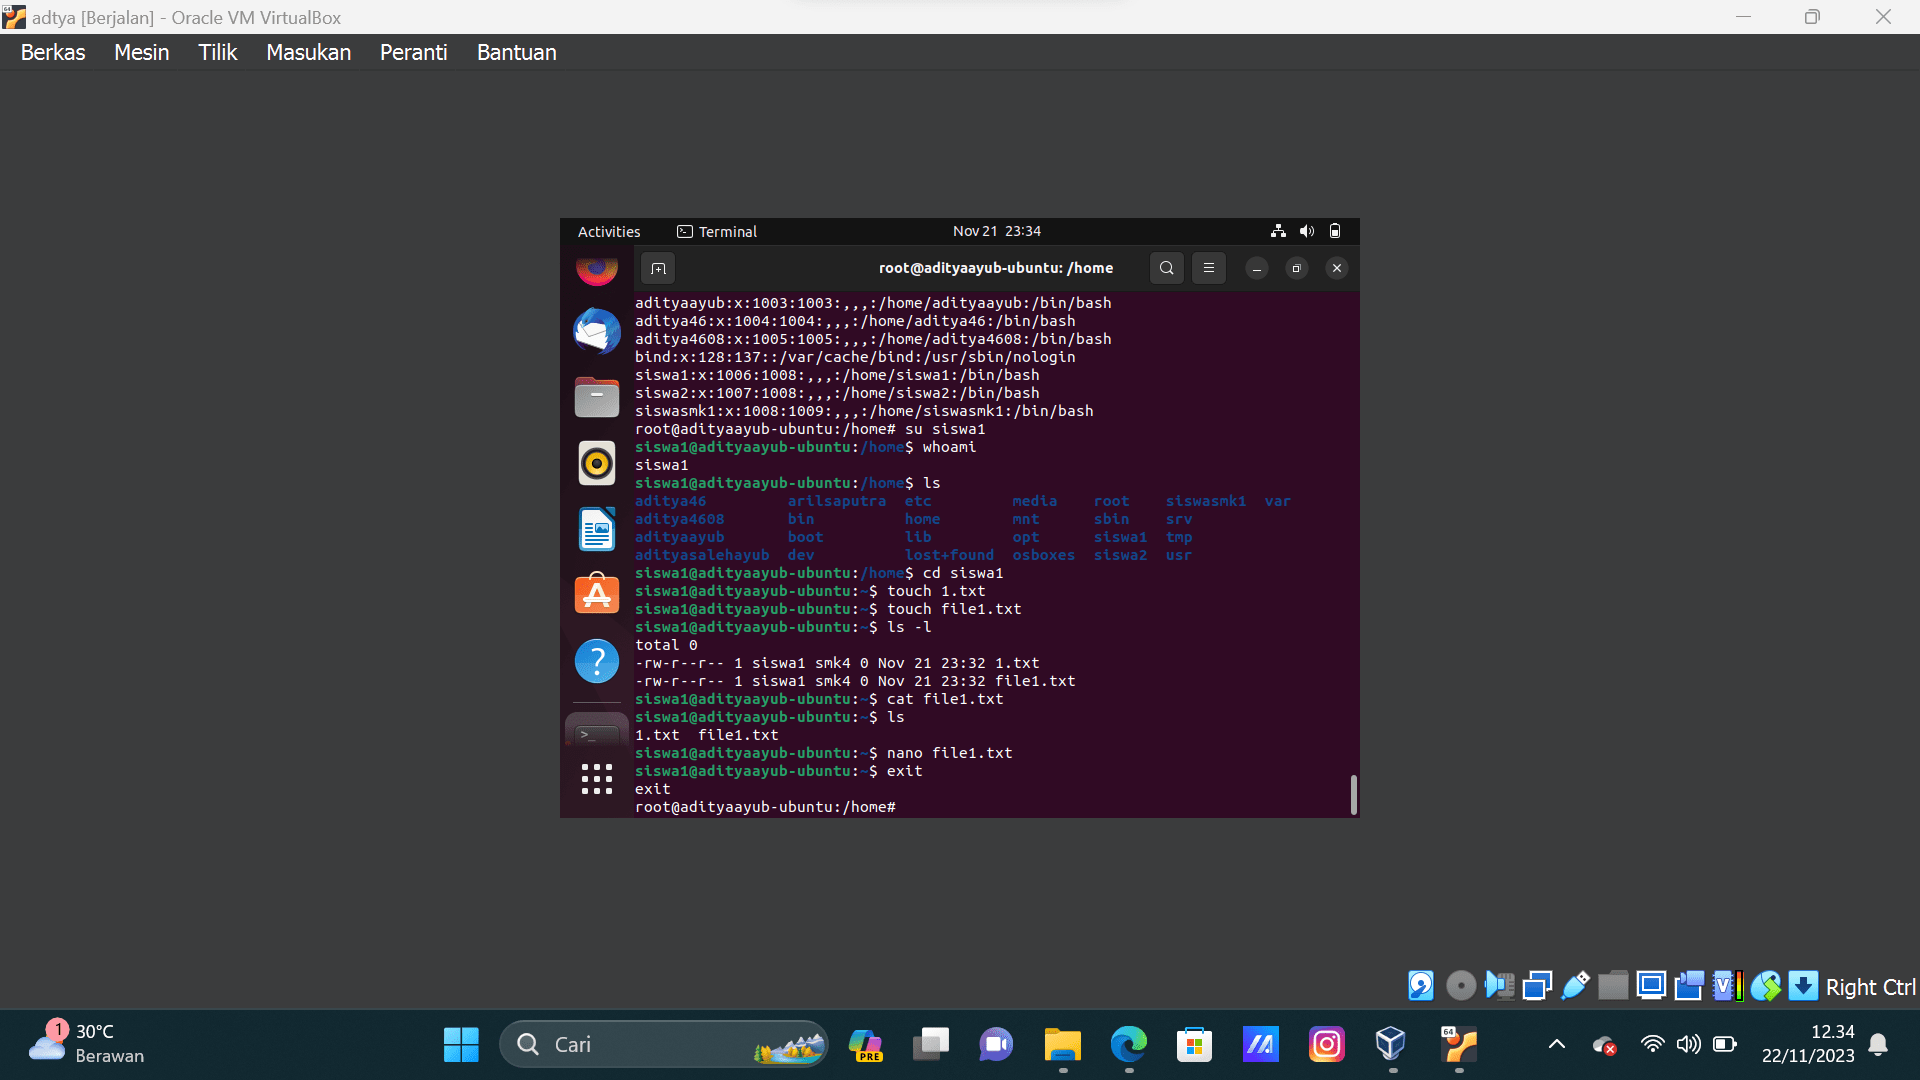The width and height of the screenshot is (1920, 1080).
Task: Open VirtualBox Manager from the taskbar
Action: [1391, 1045]
